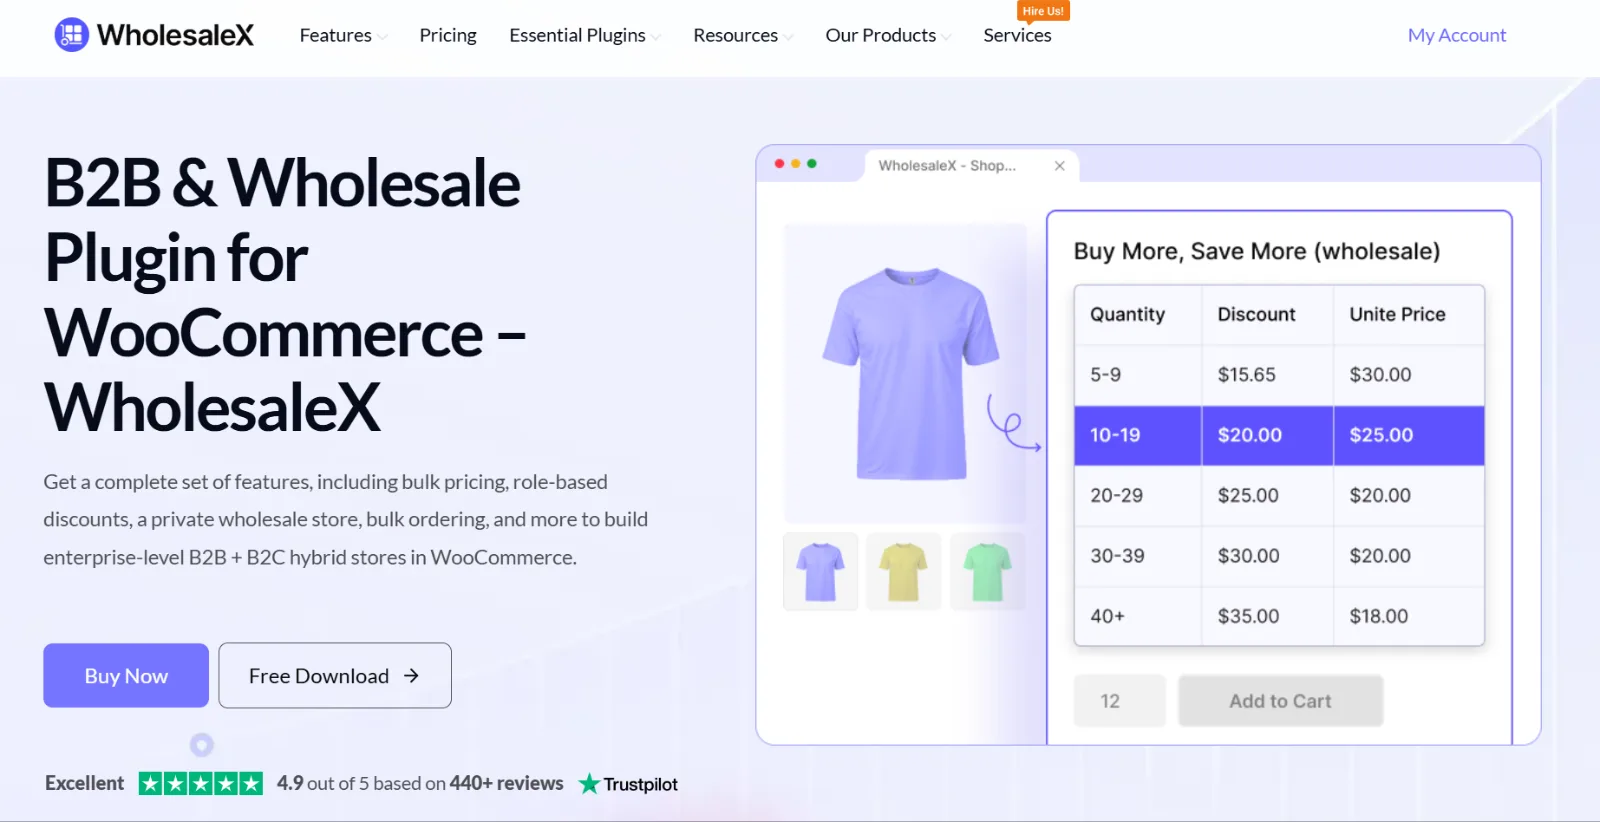
Task: Click the 440+ reviews text
Action: point(506,783)
